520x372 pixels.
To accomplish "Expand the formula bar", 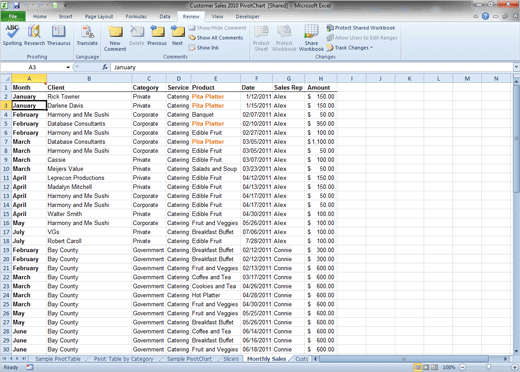I will click(x=516, y=67).
